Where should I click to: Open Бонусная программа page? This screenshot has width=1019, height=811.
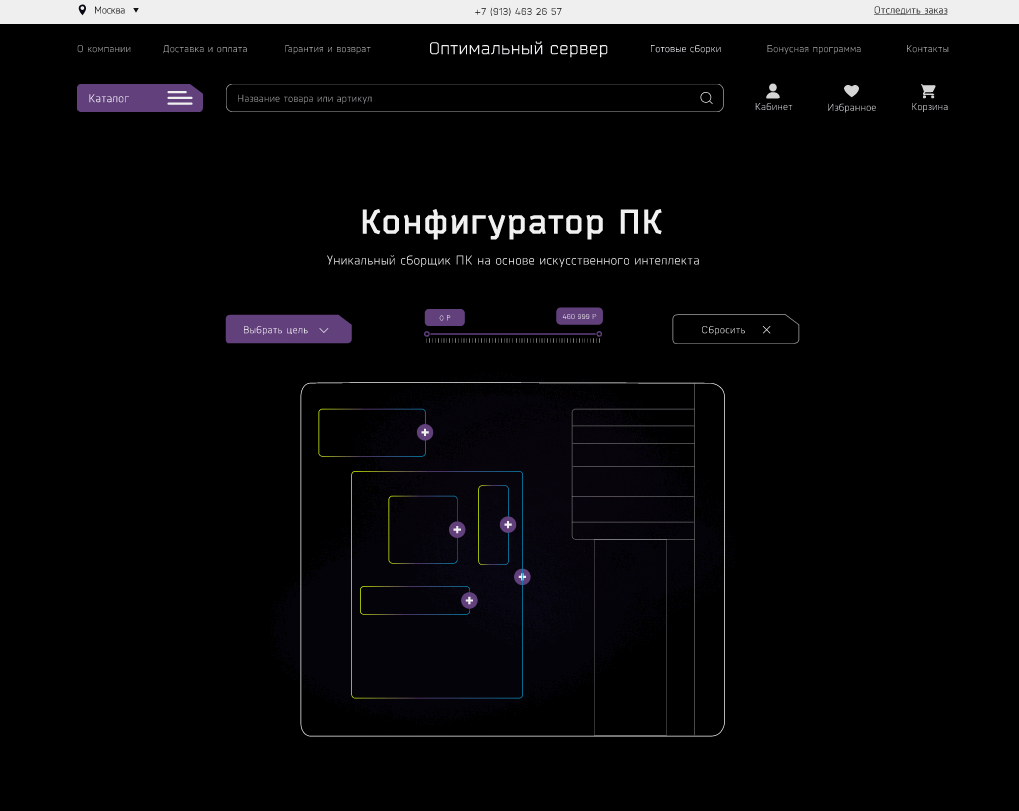[x=813, y=49]
